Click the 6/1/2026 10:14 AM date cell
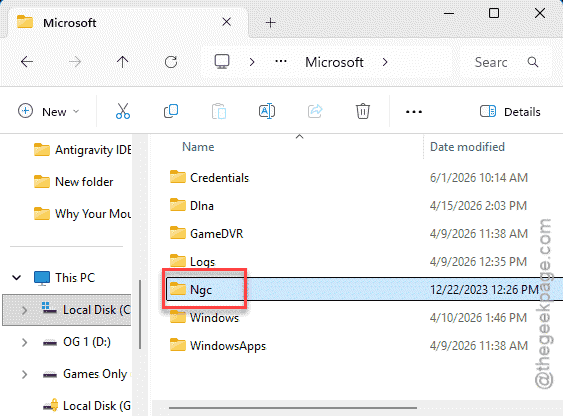 coord(479,178)
